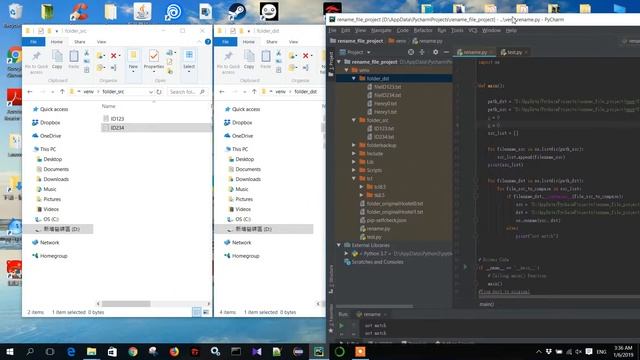
Task: Open the View tab in folder_dst window
Action: (293, 42)
